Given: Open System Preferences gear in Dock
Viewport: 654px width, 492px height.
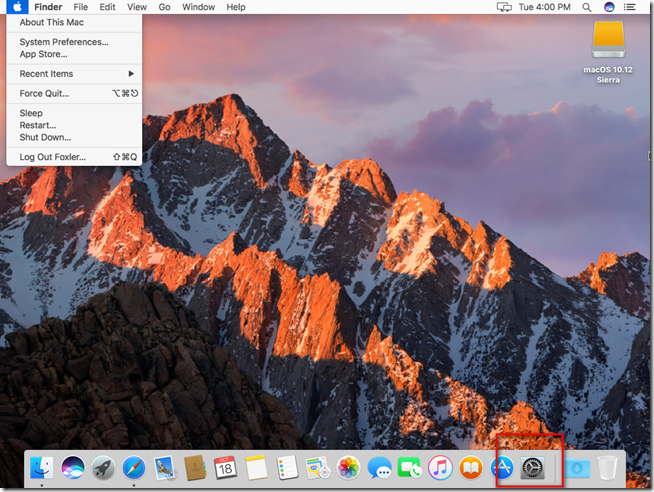Looking at the screenshot, I should 533,467.
